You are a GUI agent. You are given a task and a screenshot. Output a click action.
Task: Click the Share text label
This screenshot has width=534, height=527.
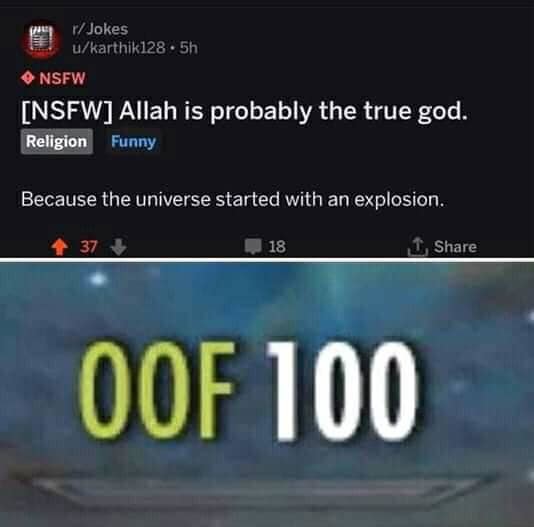tap(455, 247)
